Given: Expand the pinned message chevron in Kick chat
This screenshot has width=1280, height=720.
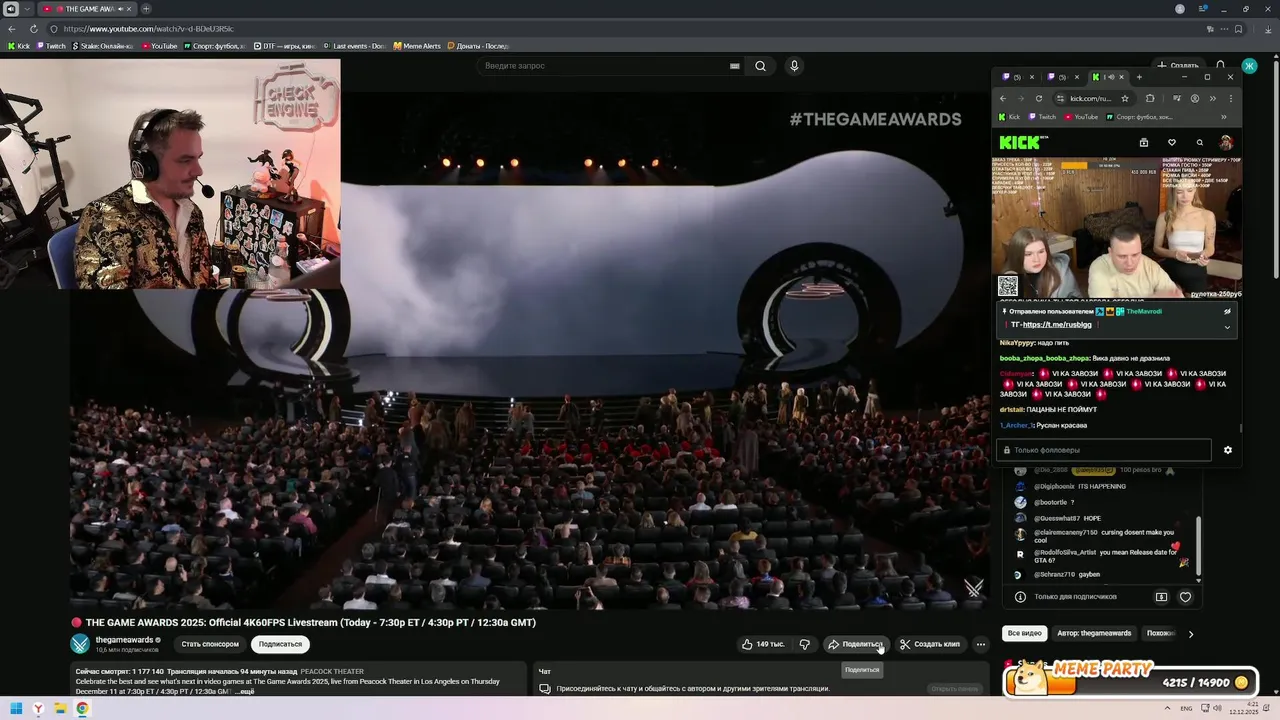Looking at the screenshot, I should pos(1227,327).
